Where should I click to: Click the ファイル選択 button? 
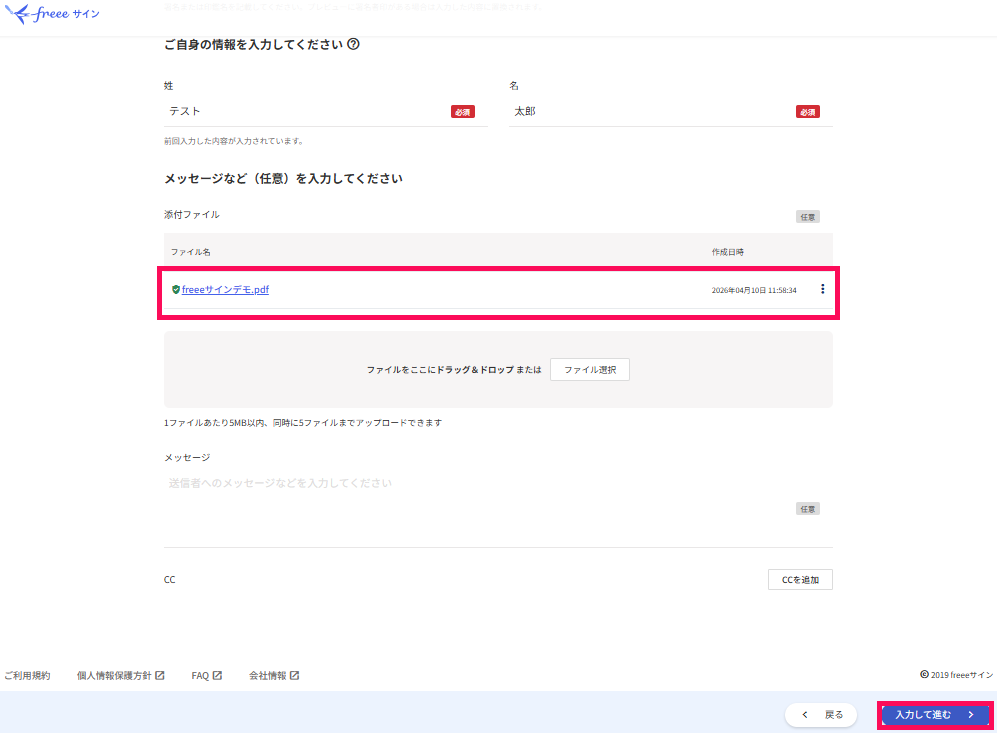[589, 369]
